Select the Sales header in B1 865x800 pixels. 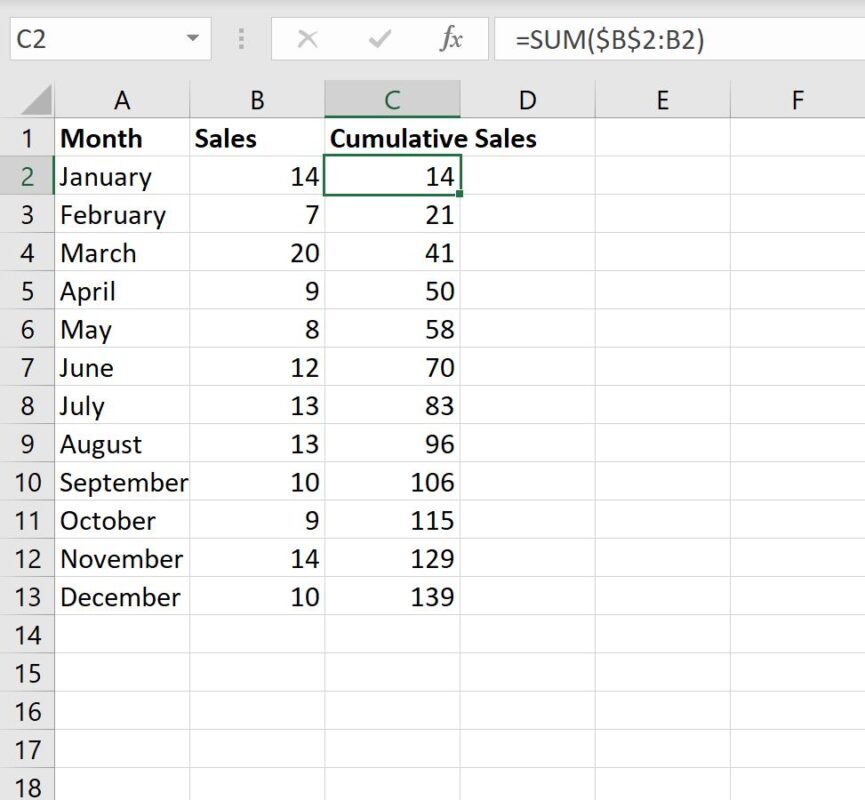click(257, 138)
